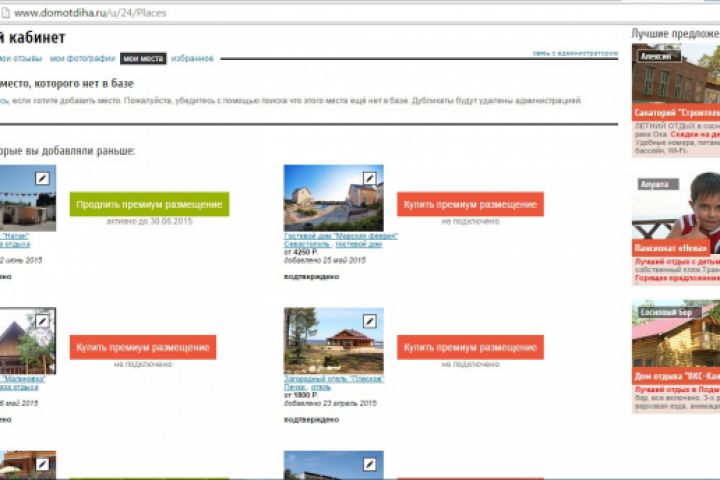
Task: Click the page icon in the address bar
Action: coord(5,13)
